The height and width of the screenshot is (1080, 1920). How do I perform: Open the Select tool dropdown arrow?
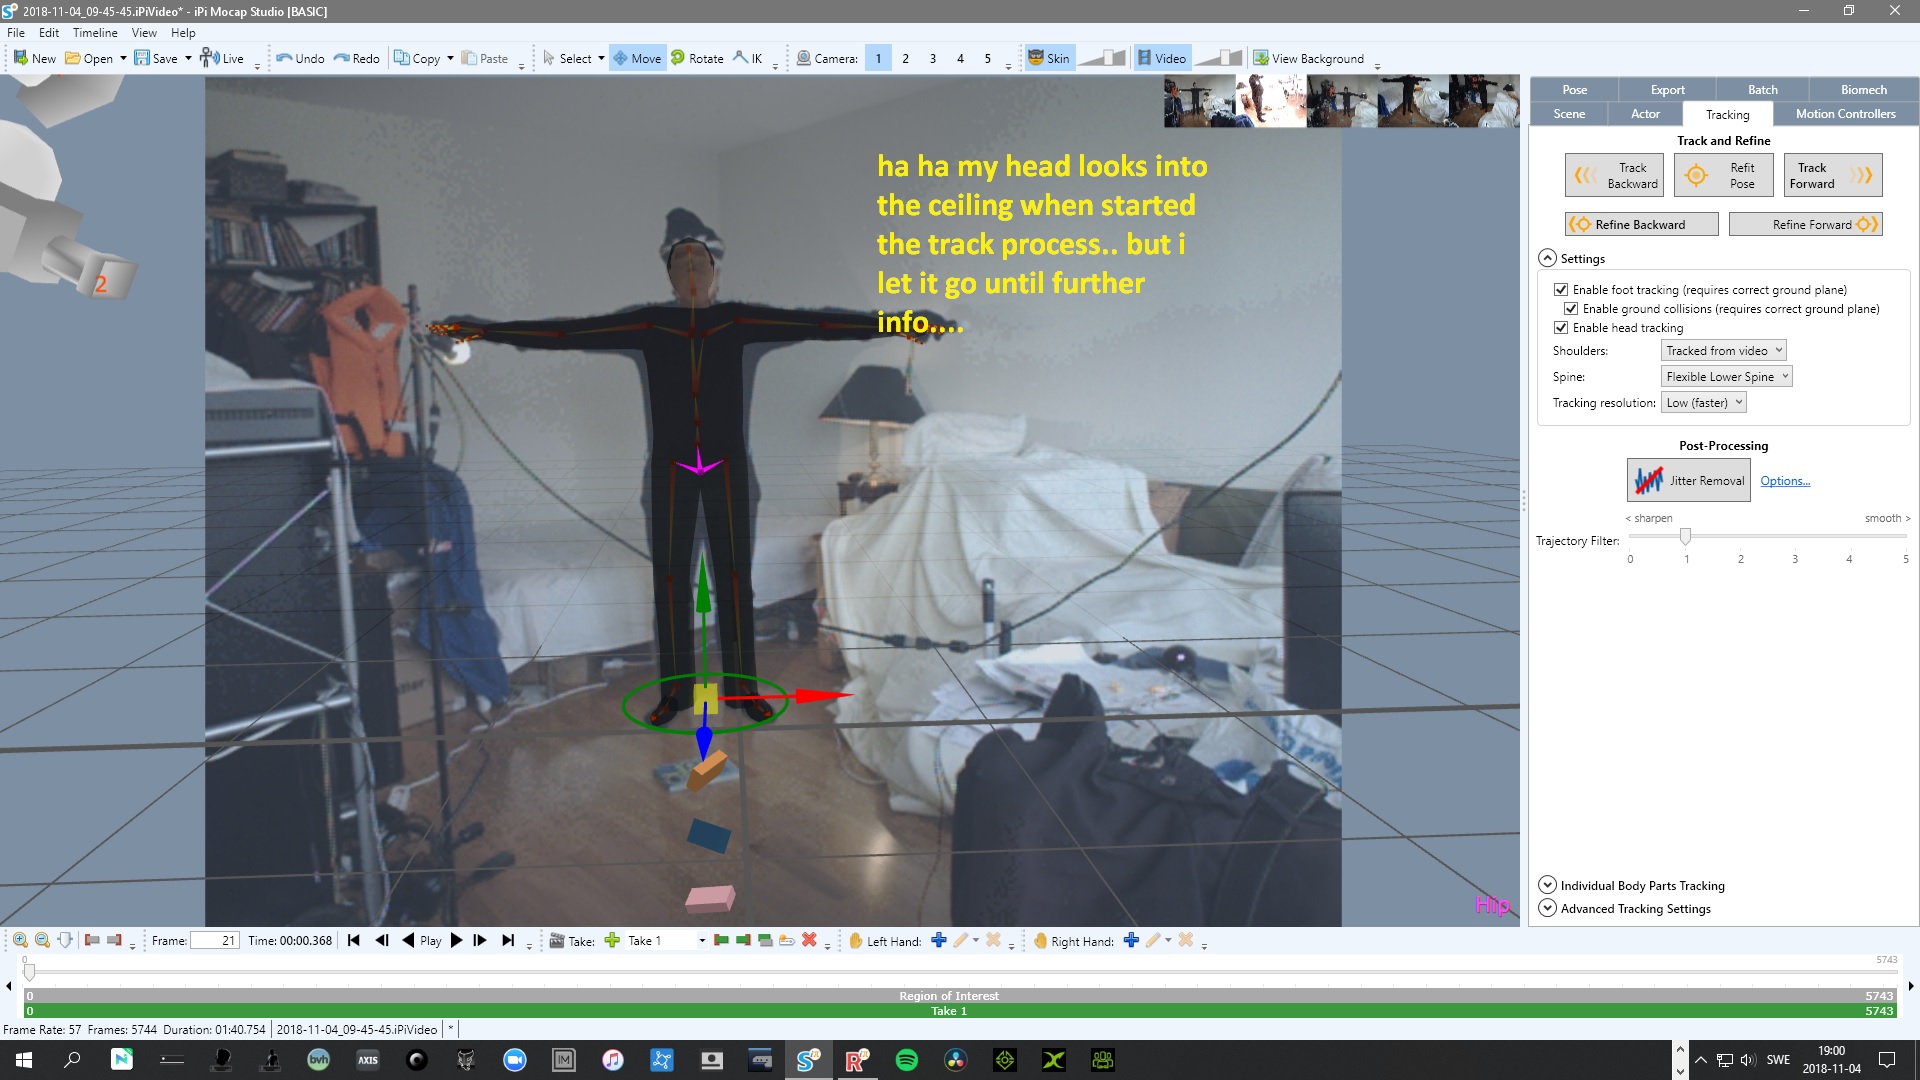(601, 58)
